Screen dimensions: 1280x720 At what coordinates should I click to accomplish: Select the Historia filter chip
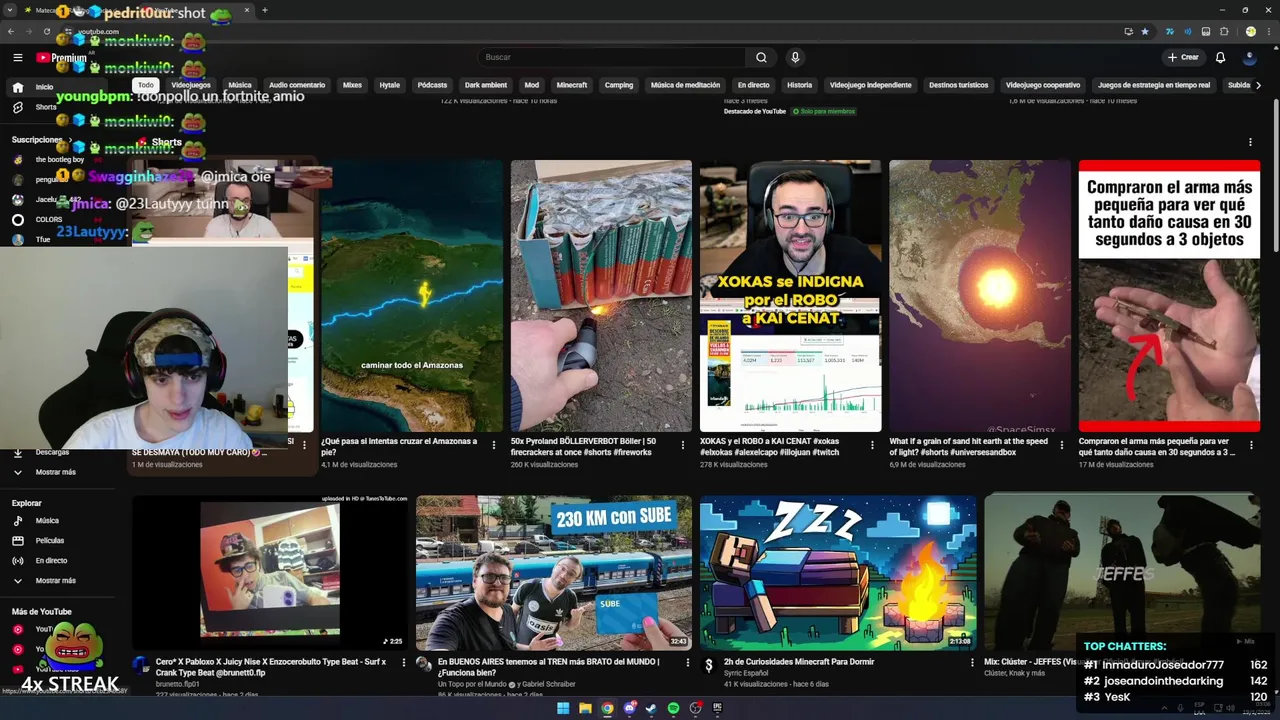800,85
